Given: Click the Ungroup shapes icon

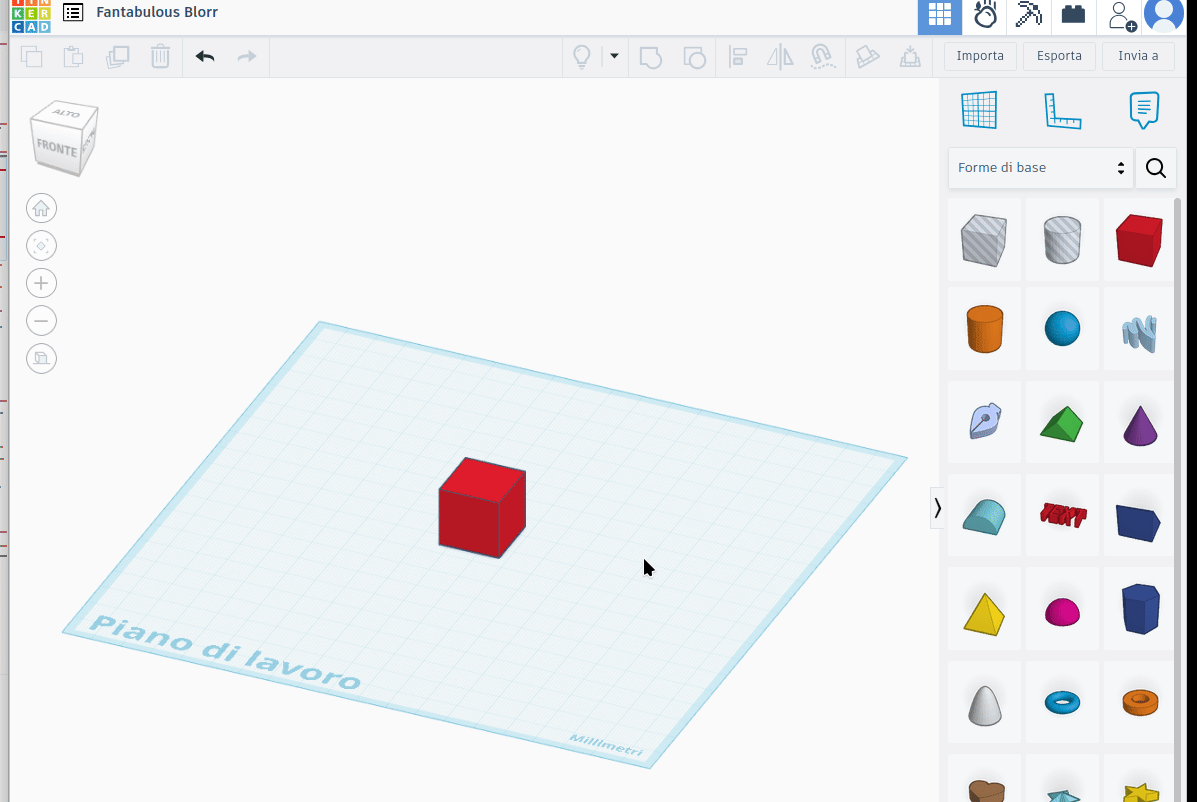Looking at the screenshot, I should point(694,57).
